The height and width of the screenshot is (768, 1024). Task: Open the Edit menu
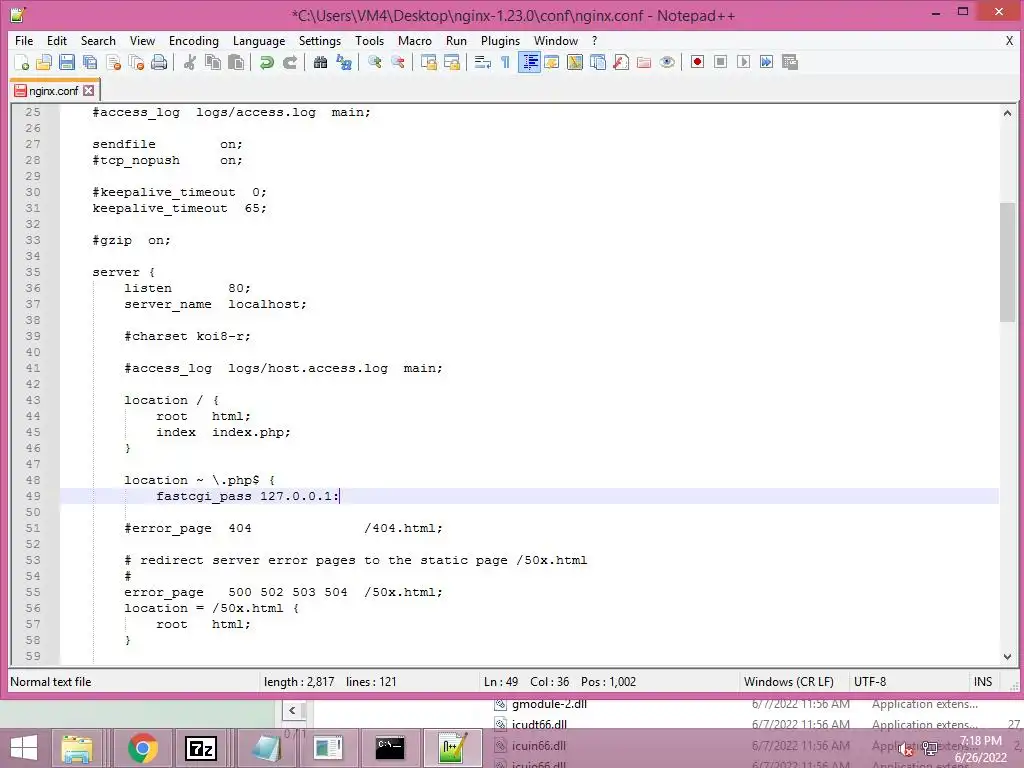(57, 40)
